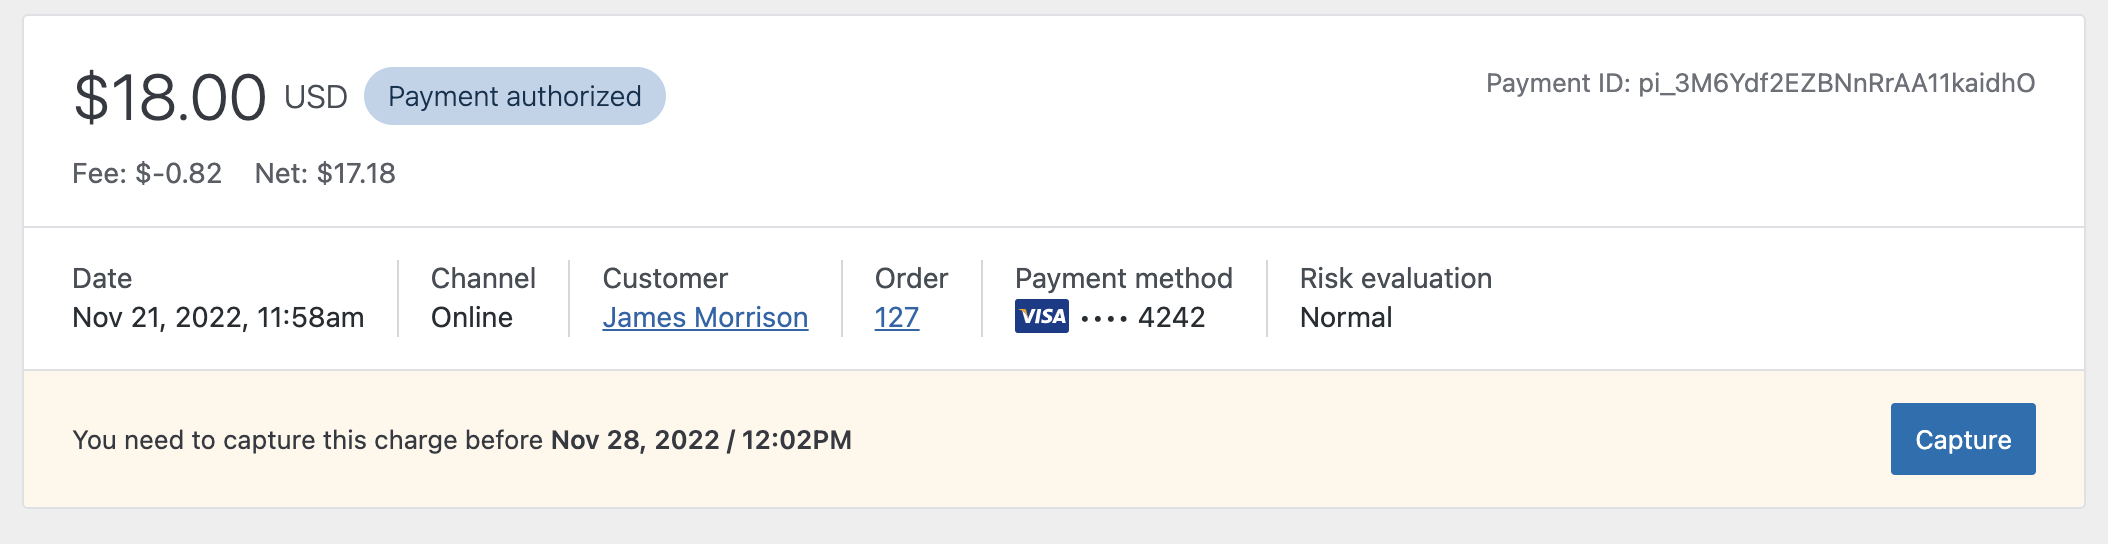Screen dimensions: 2108x544
Task: Click the Fee: $-0.82 text
Action: [147, 174]
